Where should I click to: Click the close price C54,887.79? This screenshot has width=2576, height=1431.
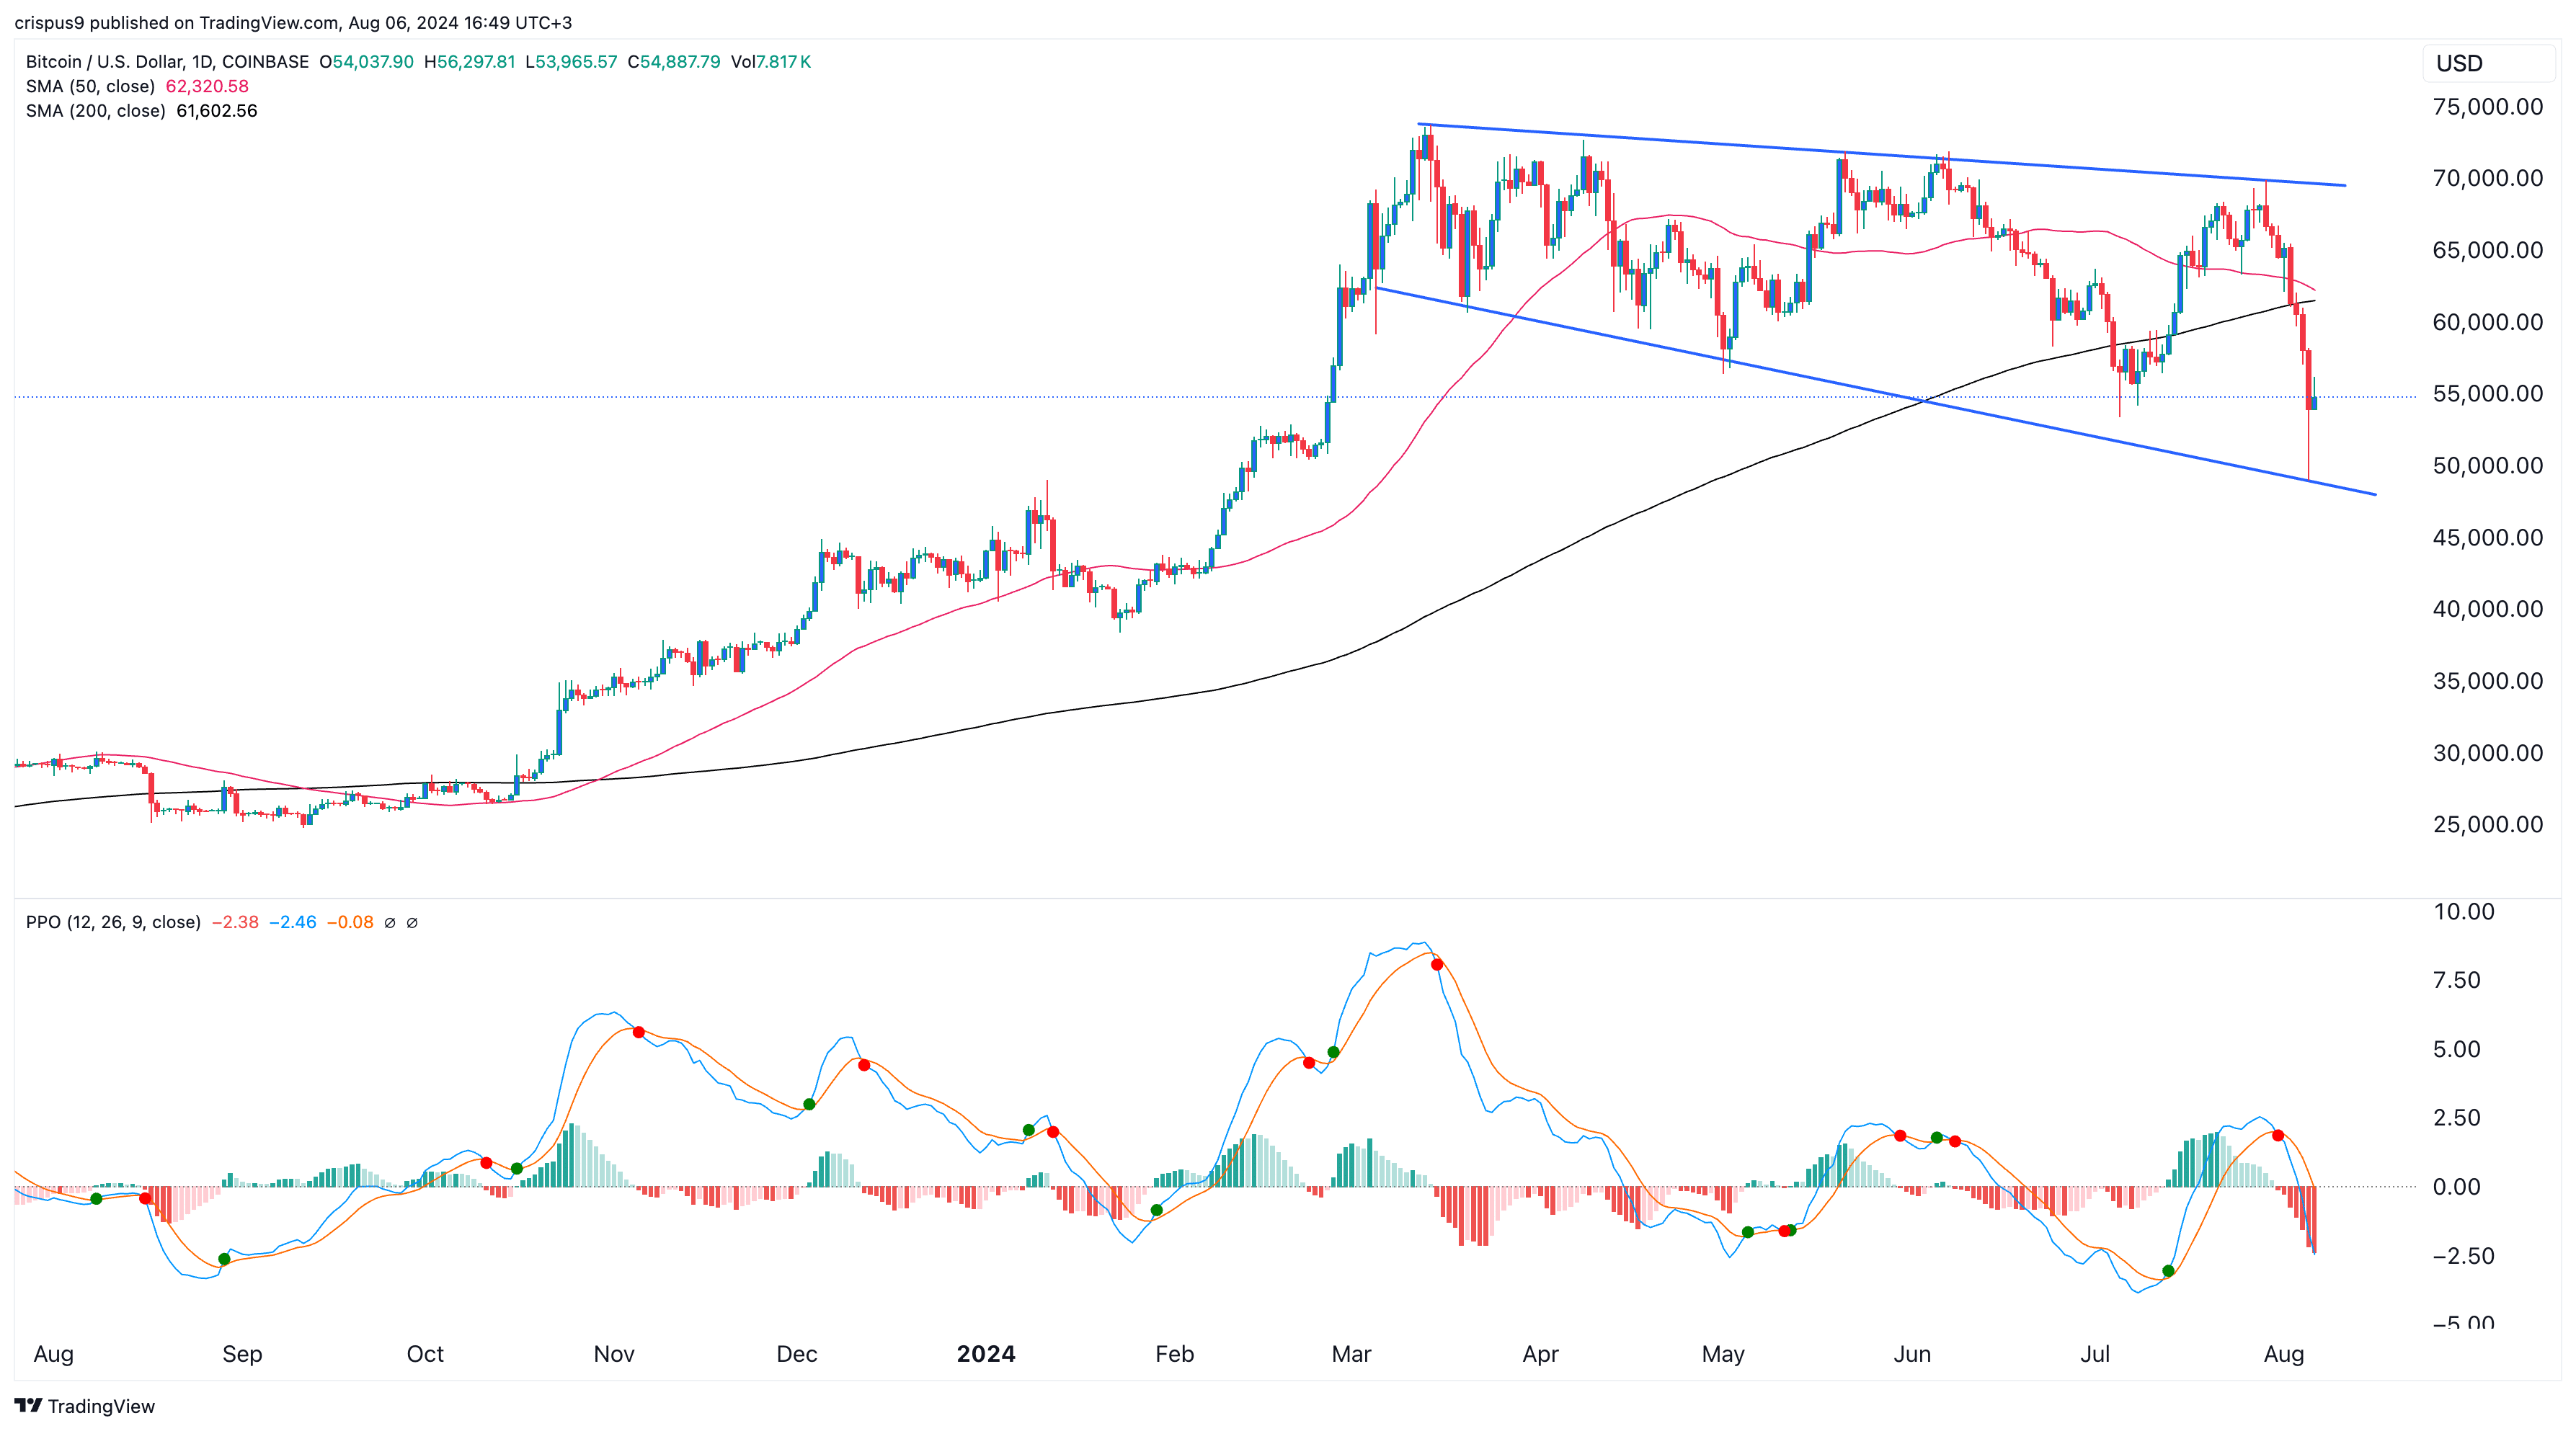click(674, 61)
